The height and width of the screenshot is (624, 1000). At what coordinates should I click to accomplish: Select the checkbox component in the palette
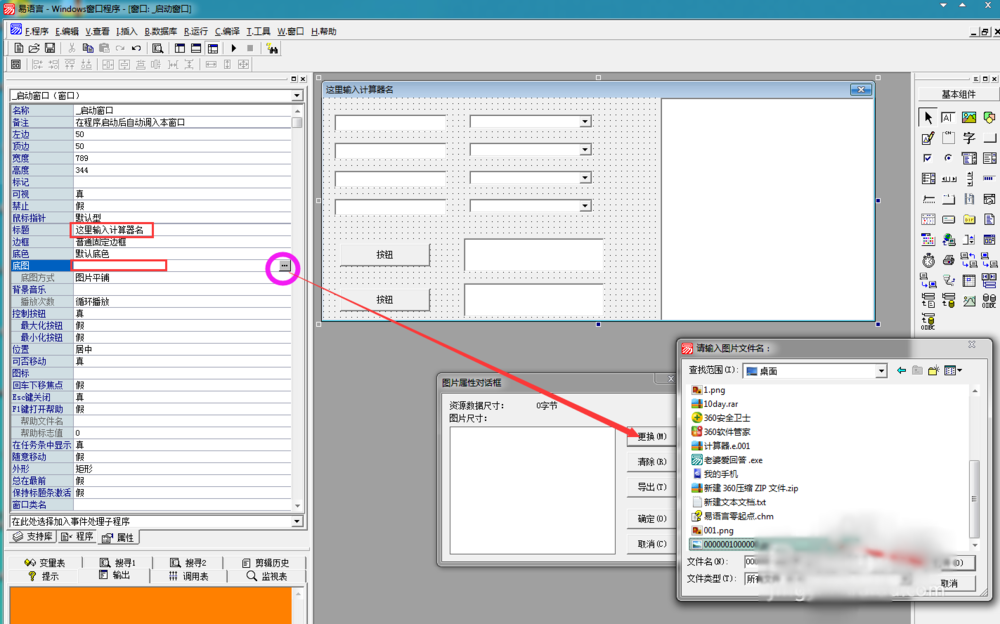(927, 158)
